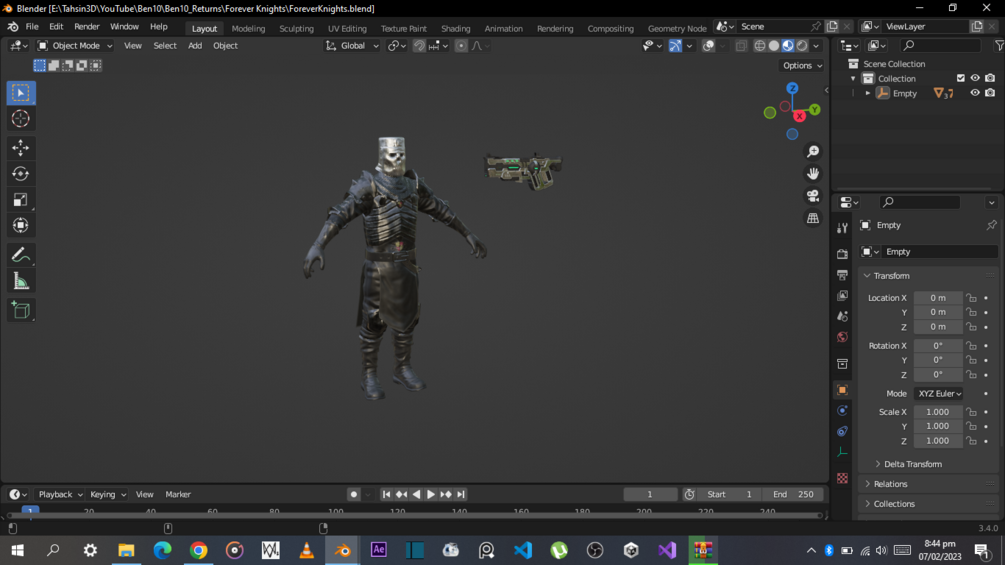This screenshot has width=1005, height=565.
Task: Open the Render menu
Action: tap(87, 27)
